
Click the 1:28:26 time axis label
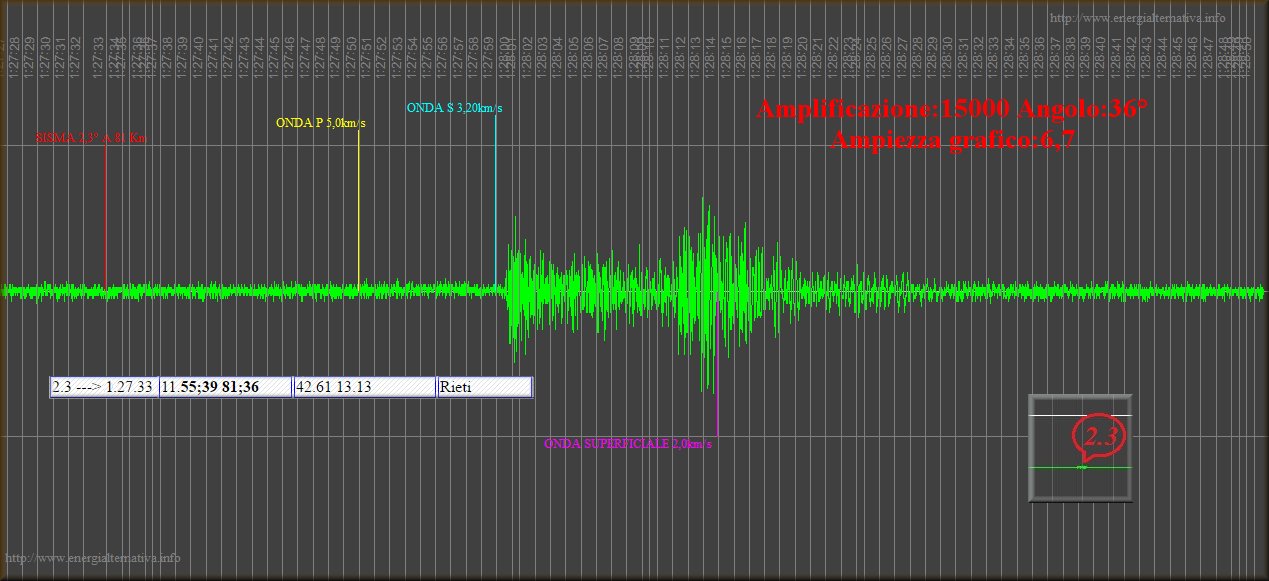coord(886,55)
